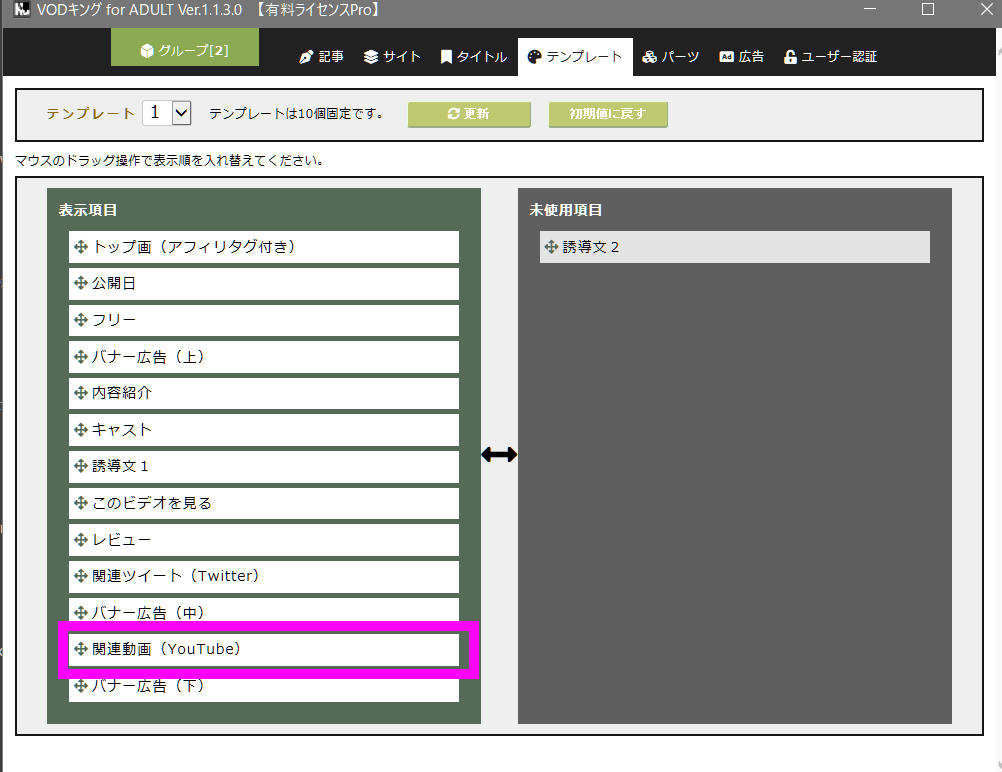The image size is (1002, 772).
Task: Click the move handle icon beside 公開日
Action: point(81,284)
